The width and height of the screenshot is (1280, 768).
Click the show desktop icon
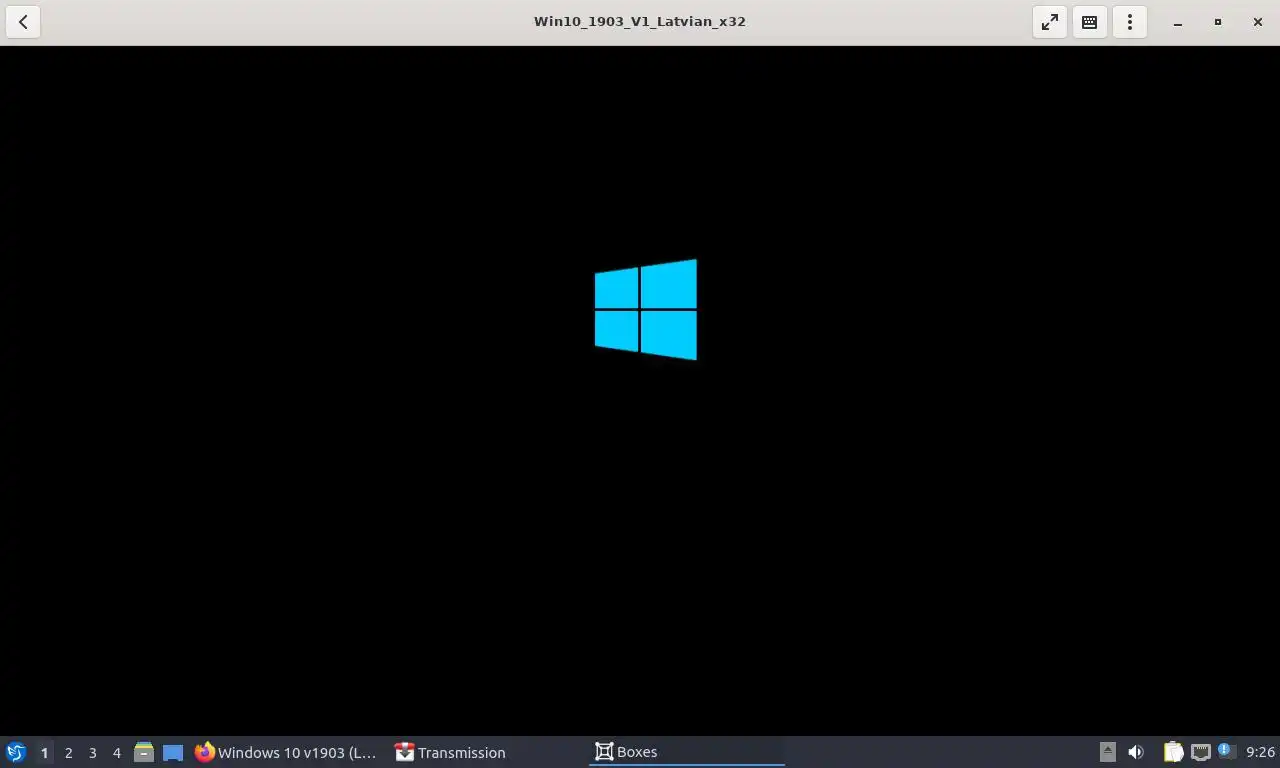click(x=173, y=752)
